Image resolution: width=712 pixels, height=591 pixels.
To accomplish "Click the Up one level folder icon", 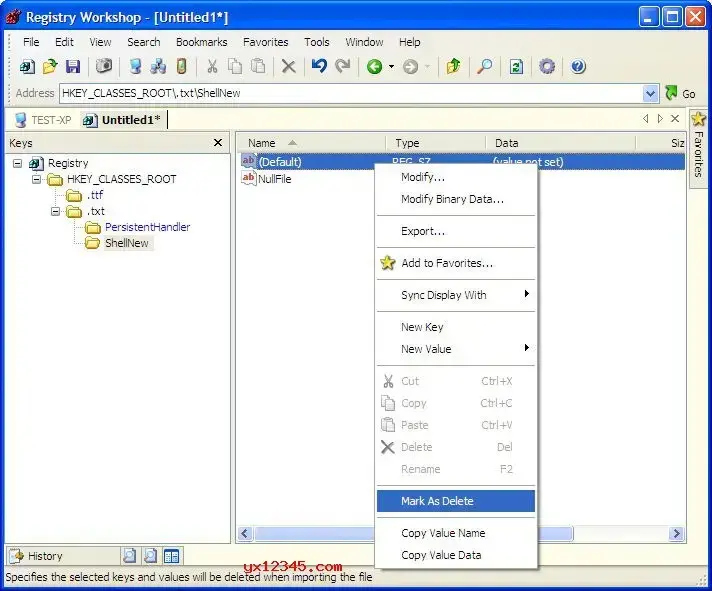I will 453,67.
